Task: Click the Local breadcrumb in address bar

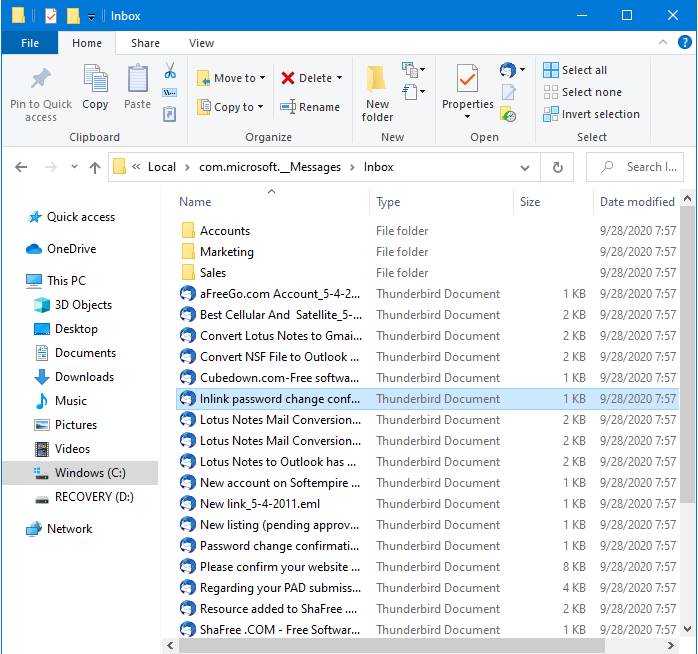Action: tap(162, 167)
